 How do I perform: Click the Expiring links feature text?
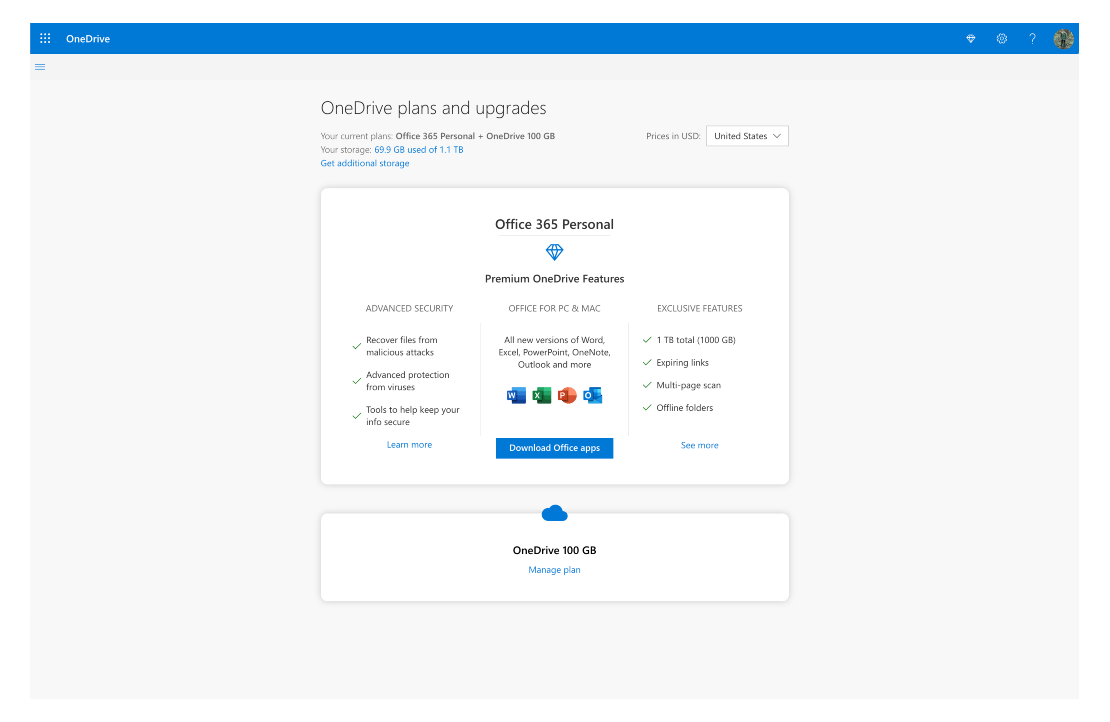682,362
